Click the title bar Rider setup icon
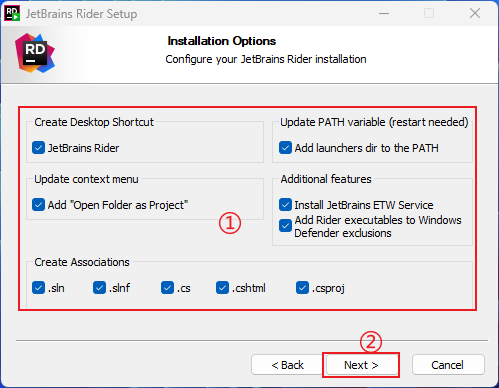This screenshot has height=388, width=499. (12, 14)
